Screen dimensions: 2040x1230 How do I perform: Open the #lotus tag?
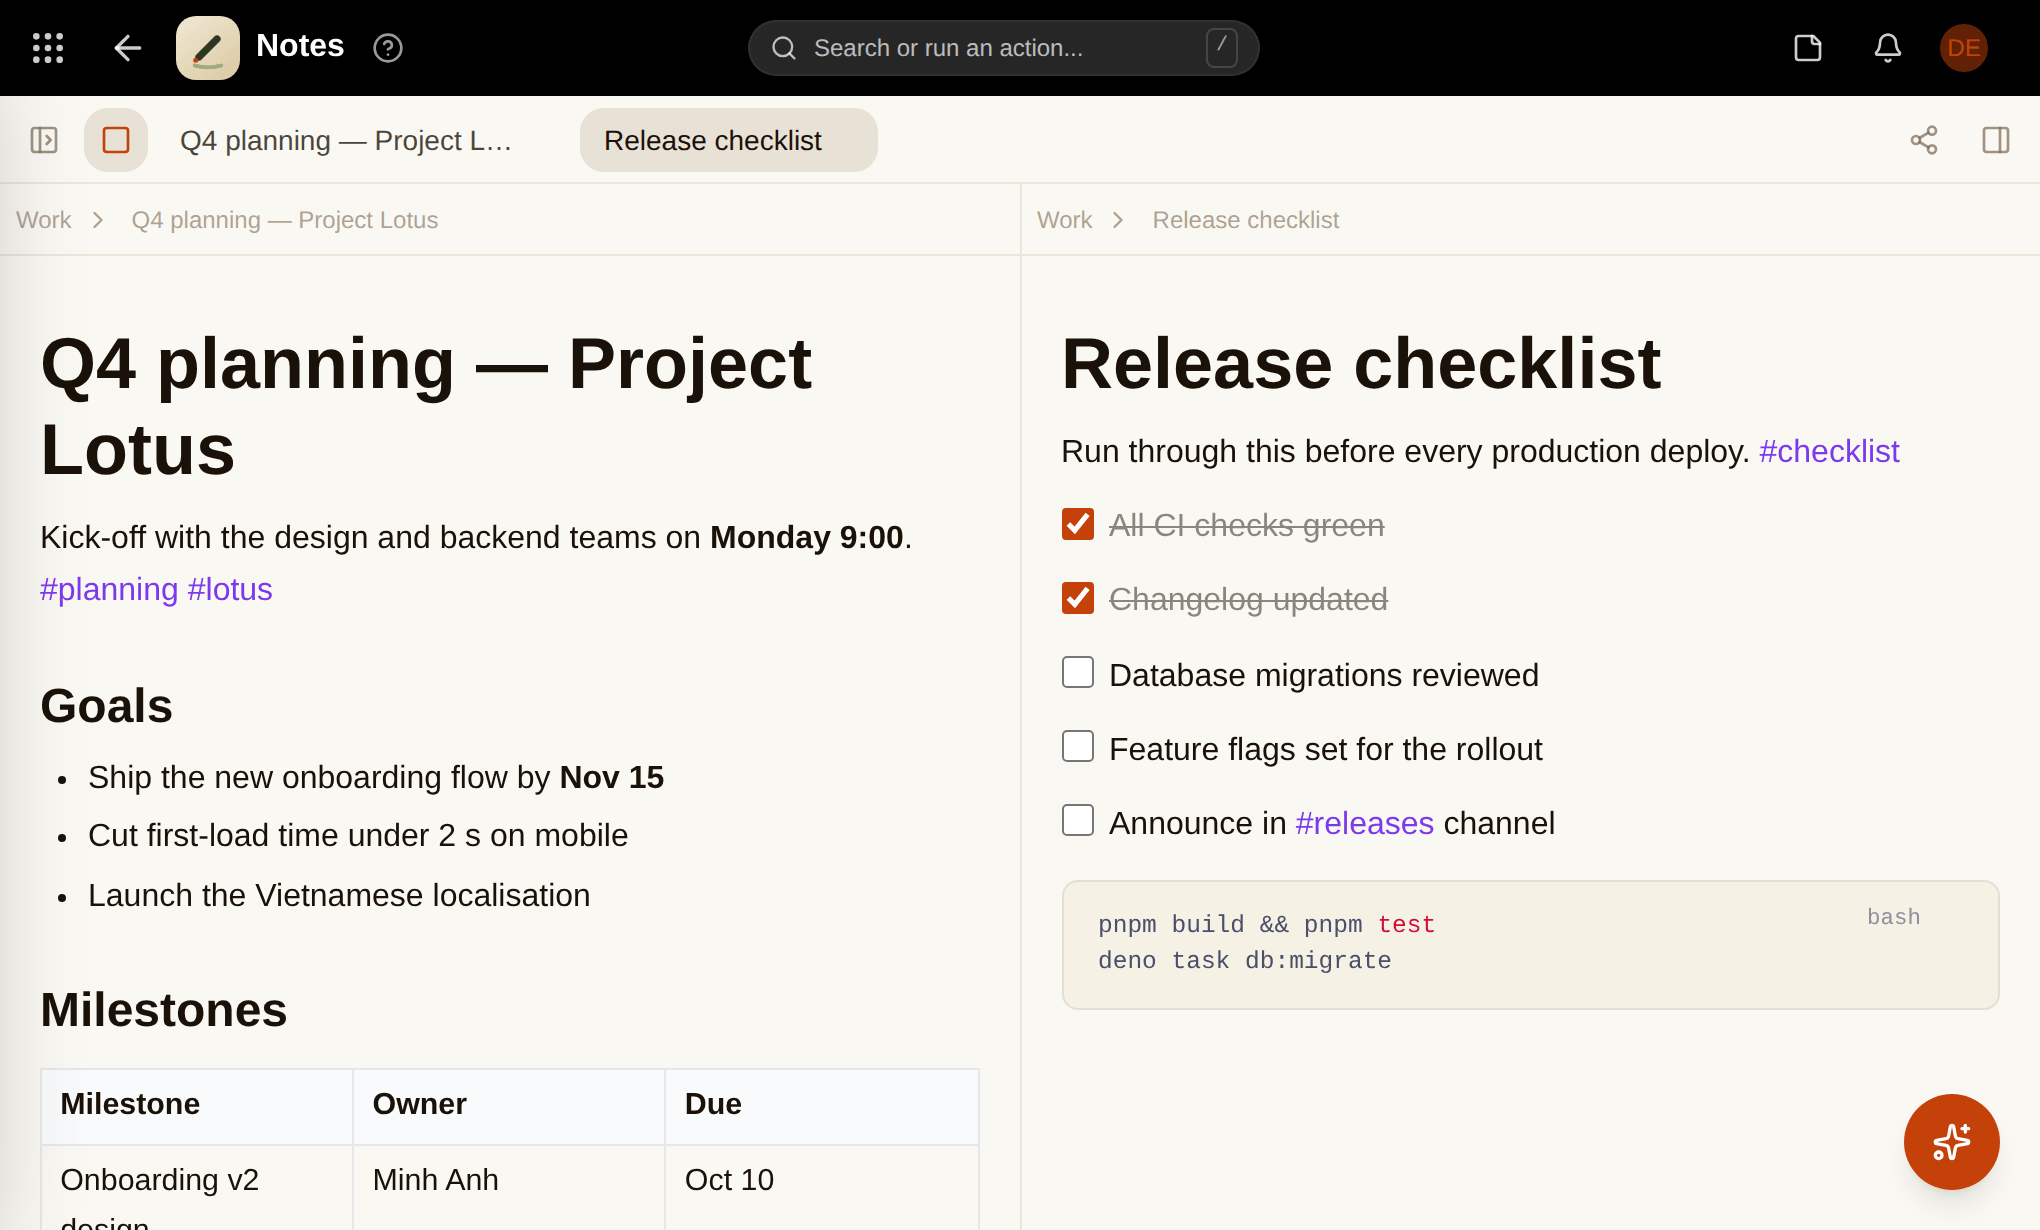click(230, 590)
